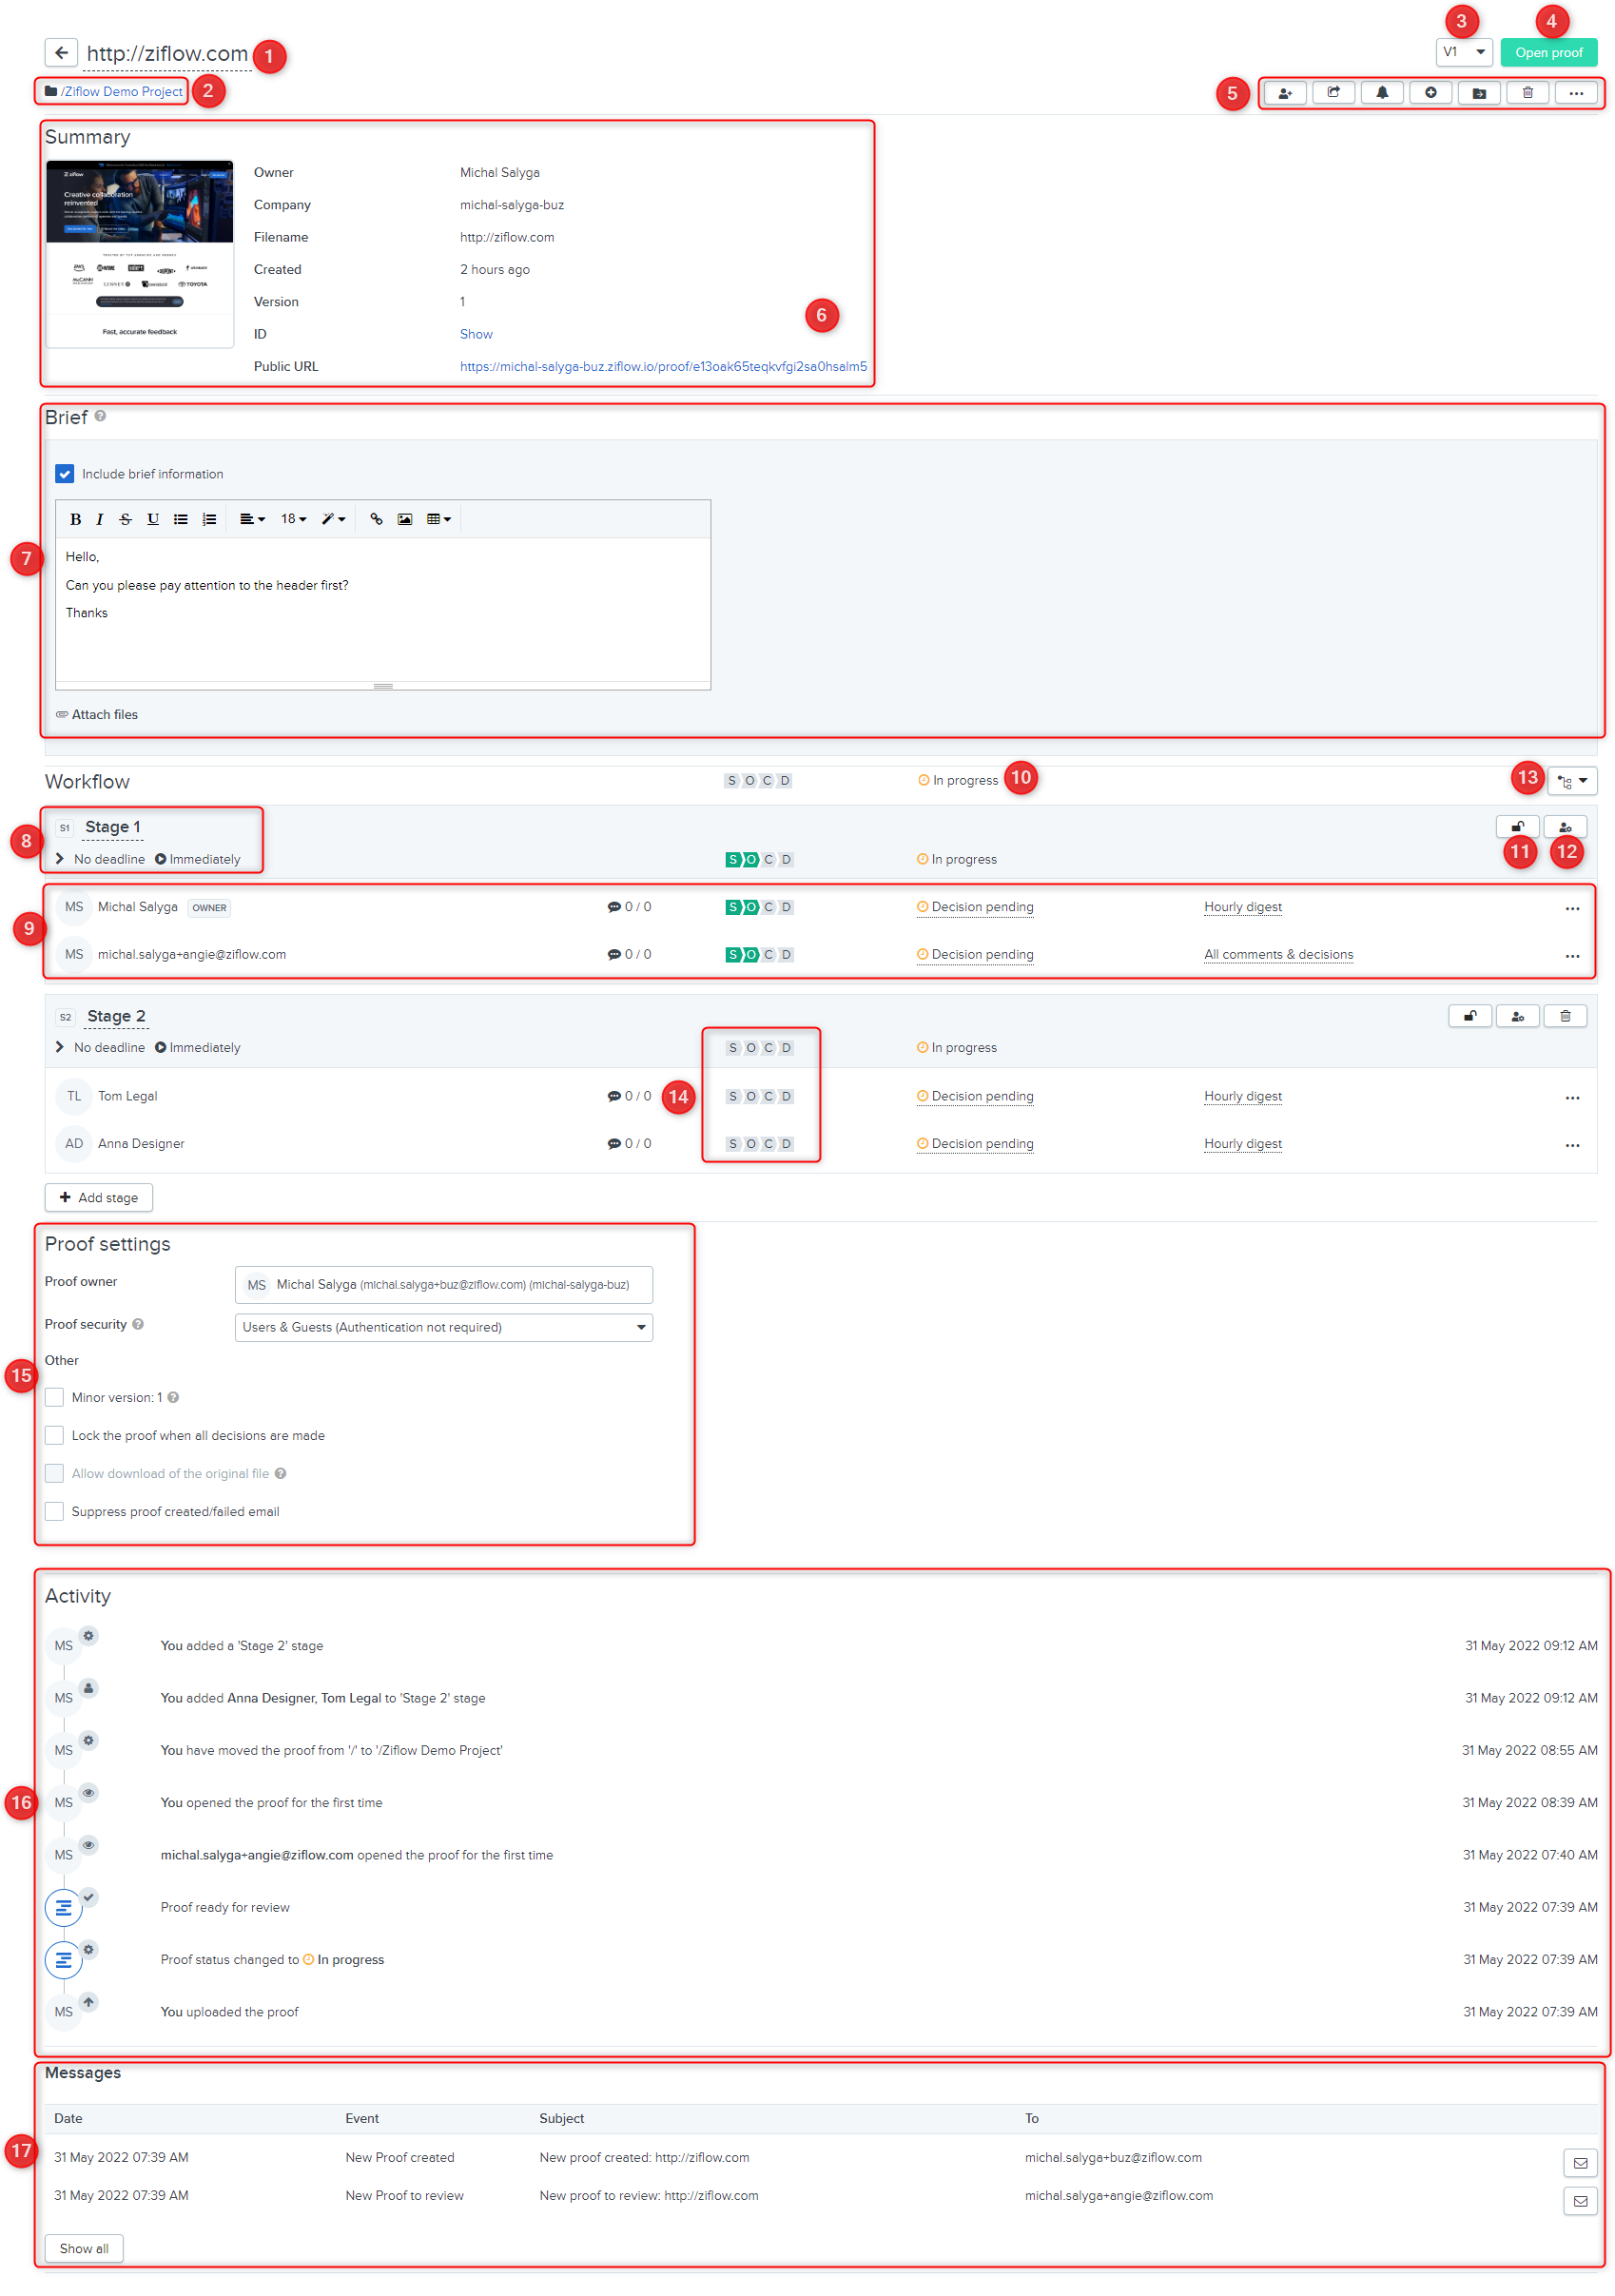
Task: Open the Ziflow Demo Project folder link
Action: click(121, 91)
